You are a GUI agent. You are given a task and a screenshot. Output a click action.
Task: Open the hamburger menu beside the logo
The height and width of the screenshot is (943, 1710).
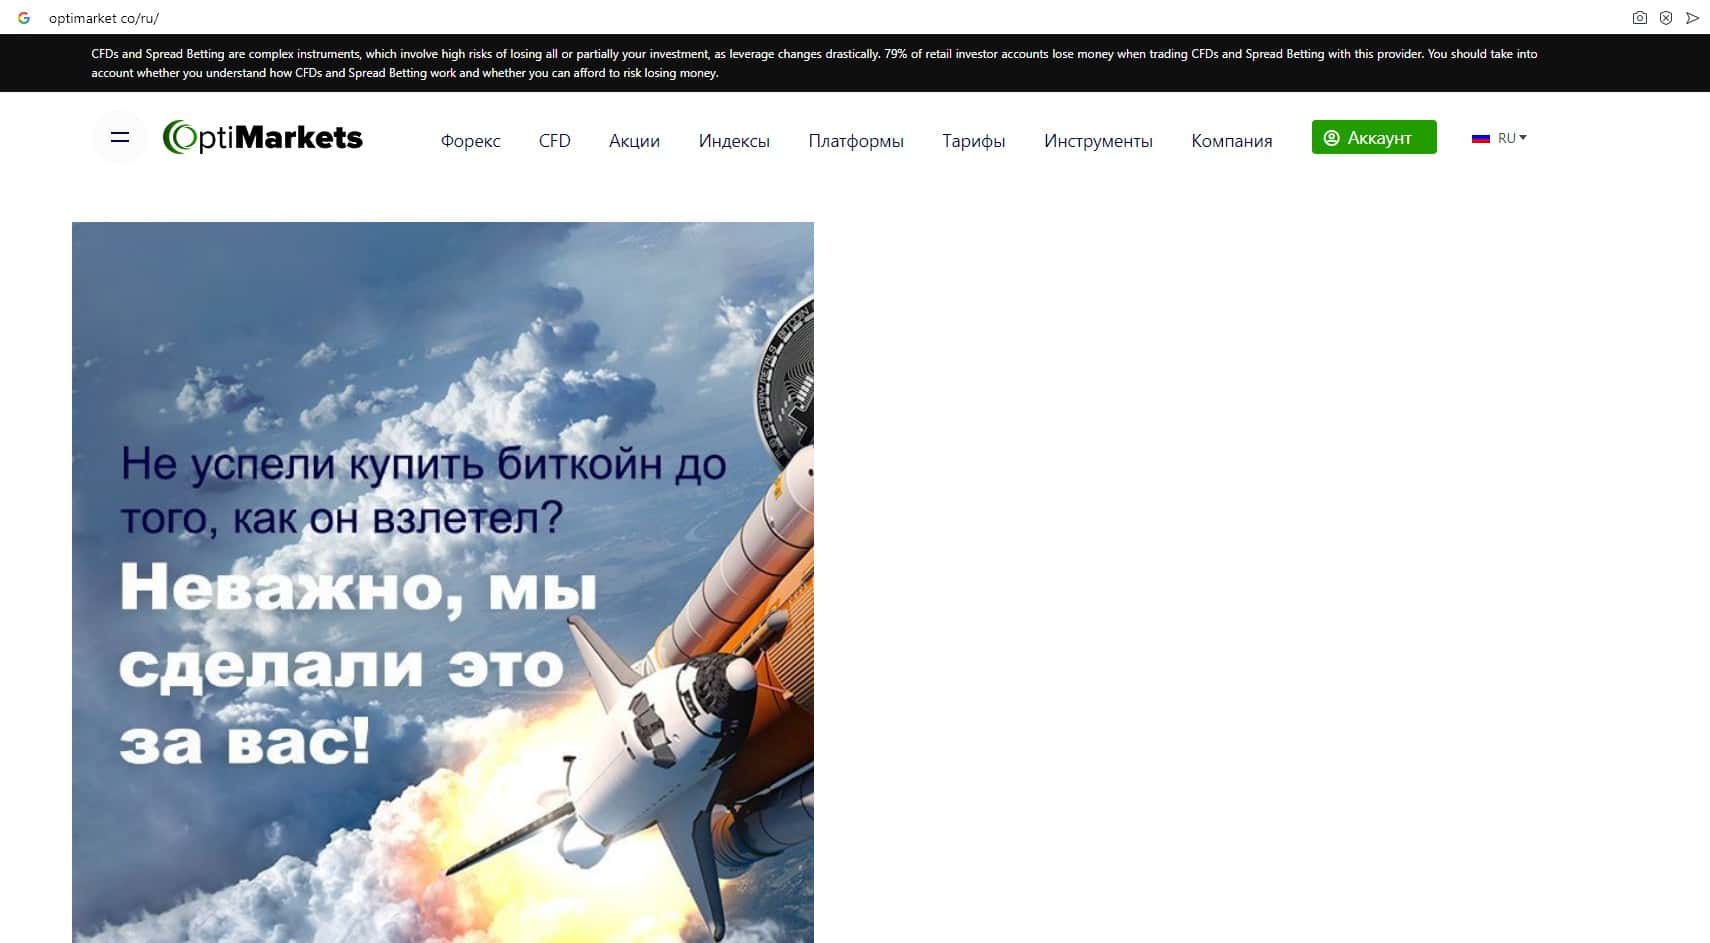(x=120, y=138)
